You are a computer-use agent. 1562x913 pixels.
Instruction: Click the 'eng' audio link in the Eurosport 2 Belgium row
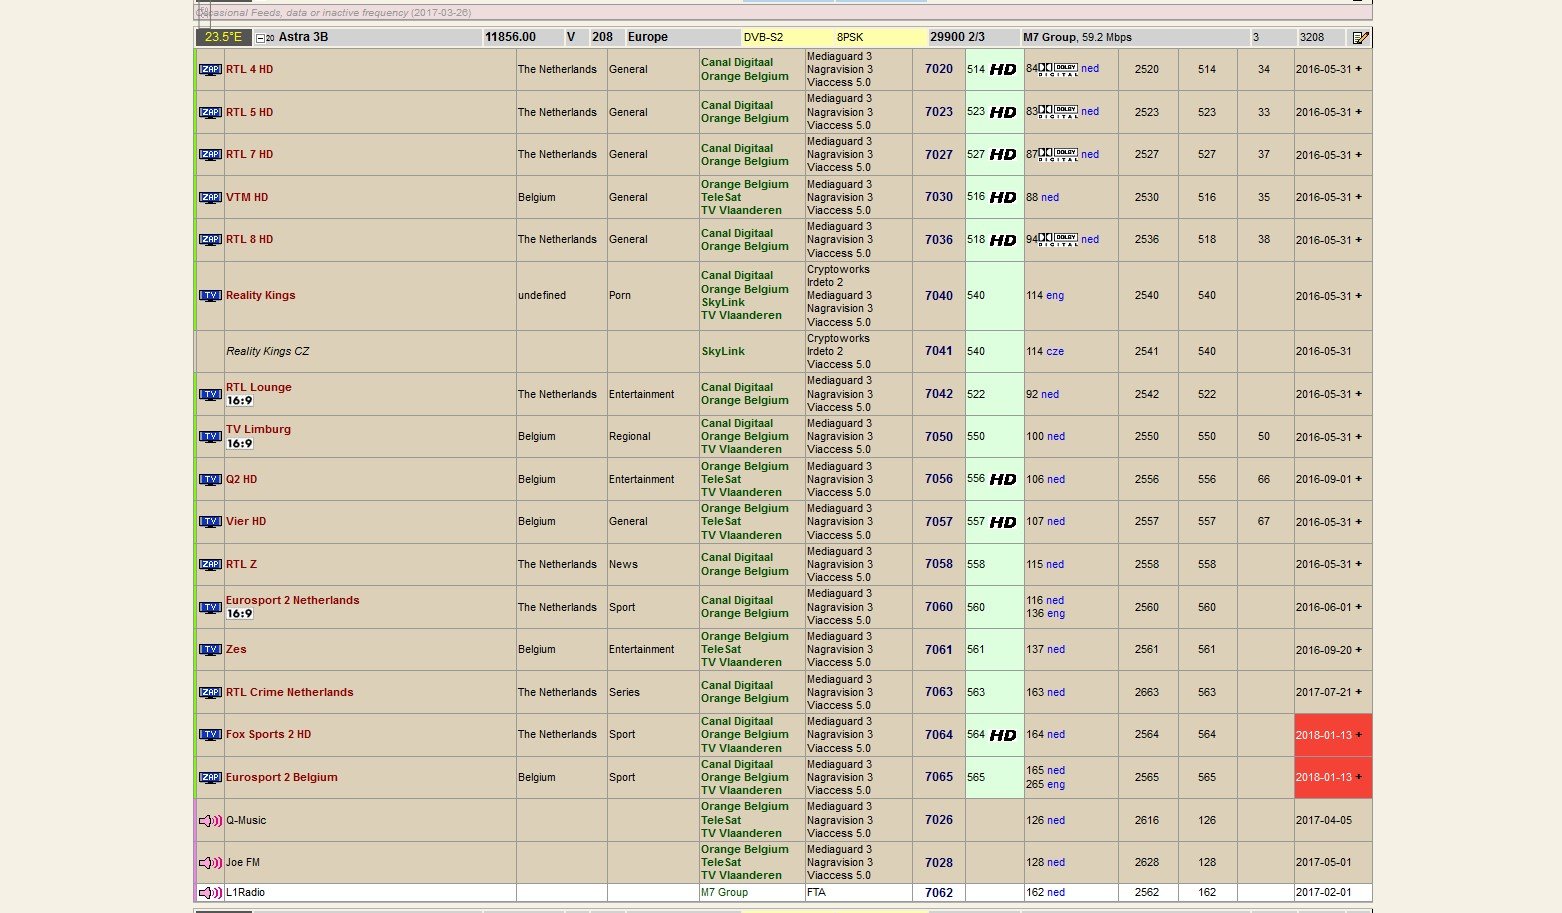(x=1056, y=785)
